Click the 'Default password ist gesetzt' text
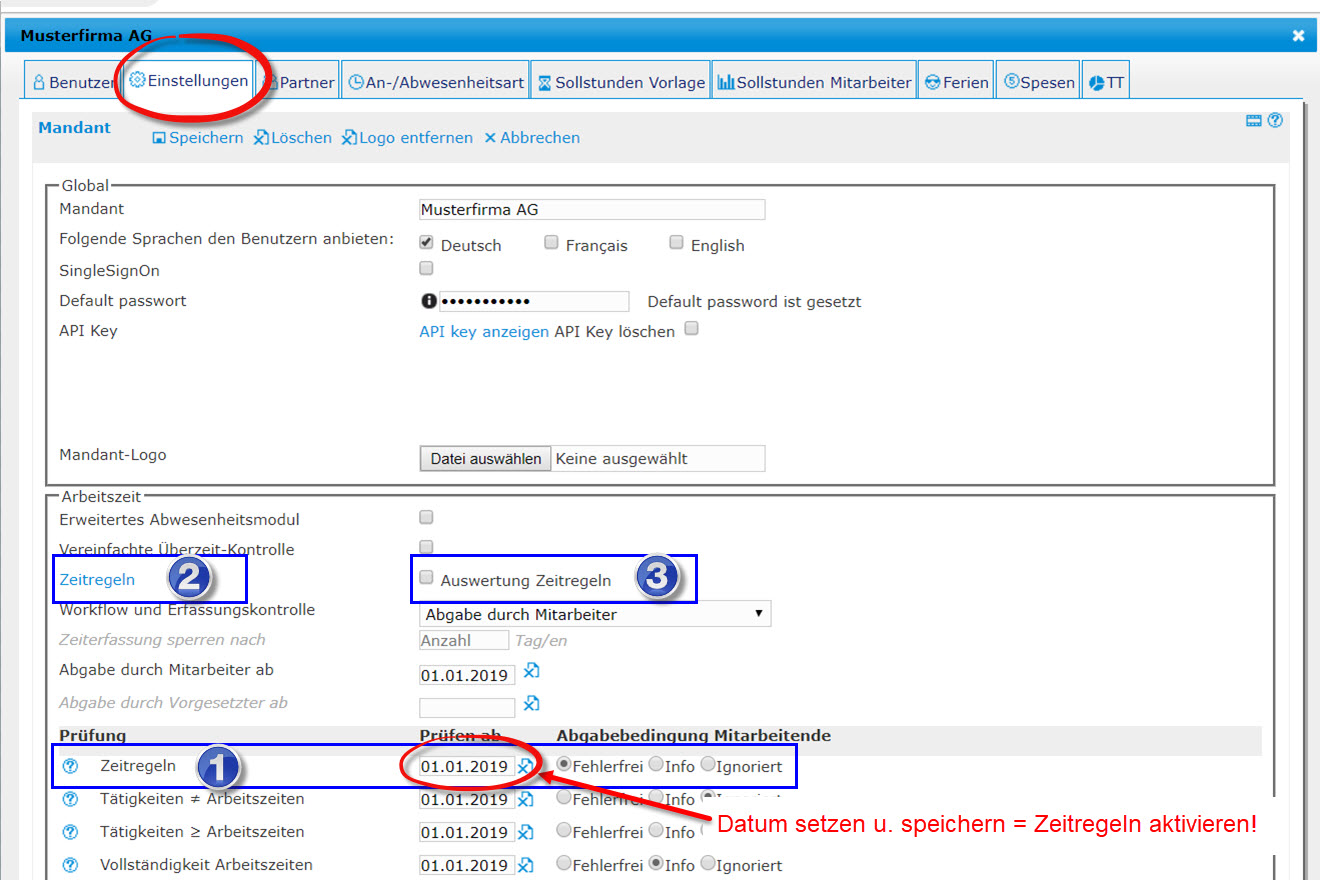This screenshot has width=1320, height=880. click(754, 302)
